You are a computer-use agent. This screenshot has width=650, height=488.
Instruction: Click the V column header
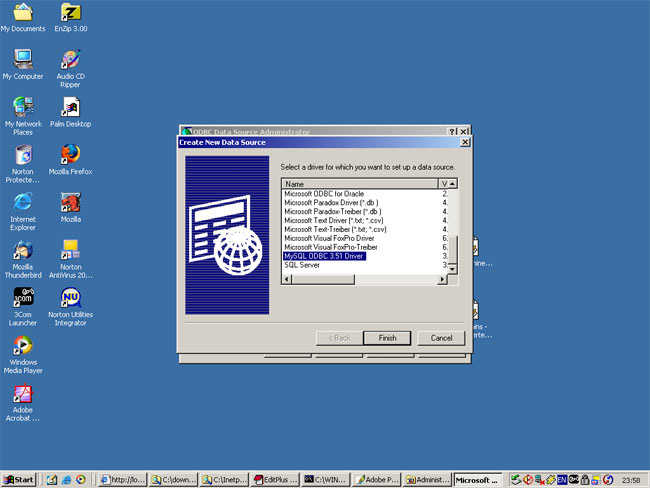(443, 184)
